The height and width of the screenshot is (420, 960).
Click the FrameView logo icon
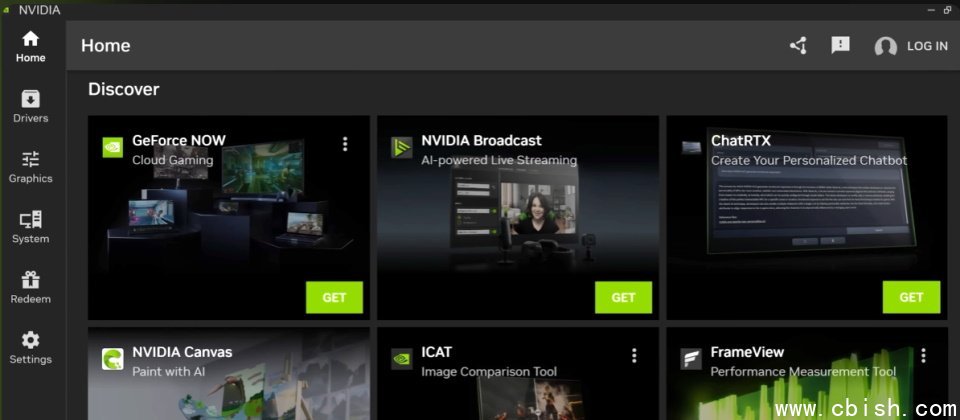691,359
